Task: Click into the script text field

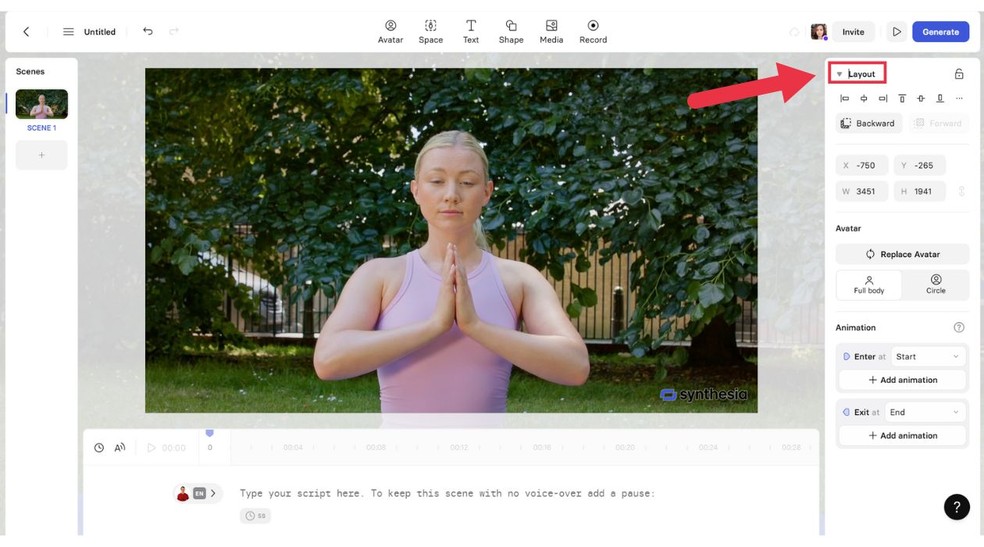Action: click(447, 494)
